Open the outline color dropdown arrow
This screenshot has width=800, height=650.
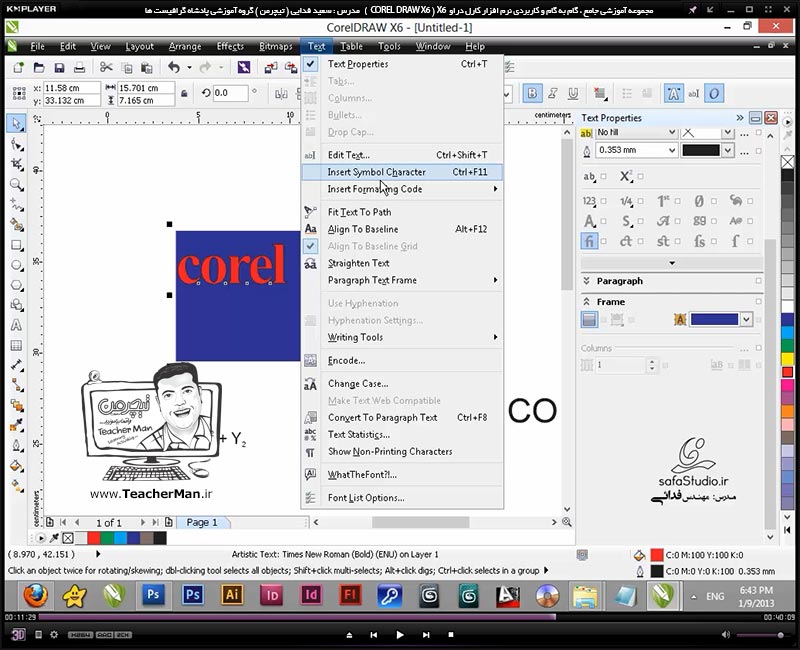(728, 150)
